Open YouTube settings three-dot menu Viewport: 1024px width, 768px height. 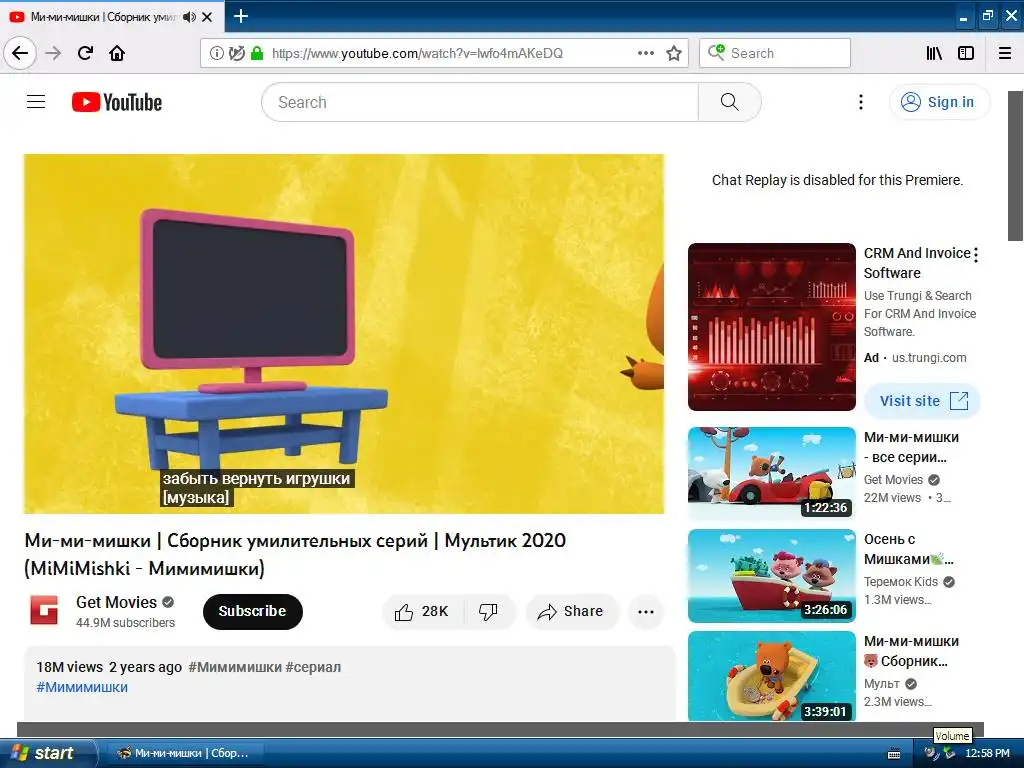(x=861, y=102)
